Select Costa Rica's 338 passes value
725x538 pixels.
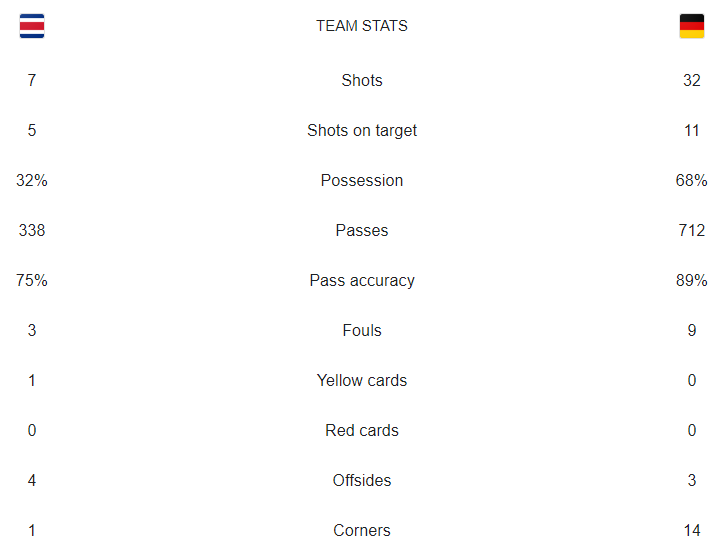pyautogui.click(x=32, y=230)
